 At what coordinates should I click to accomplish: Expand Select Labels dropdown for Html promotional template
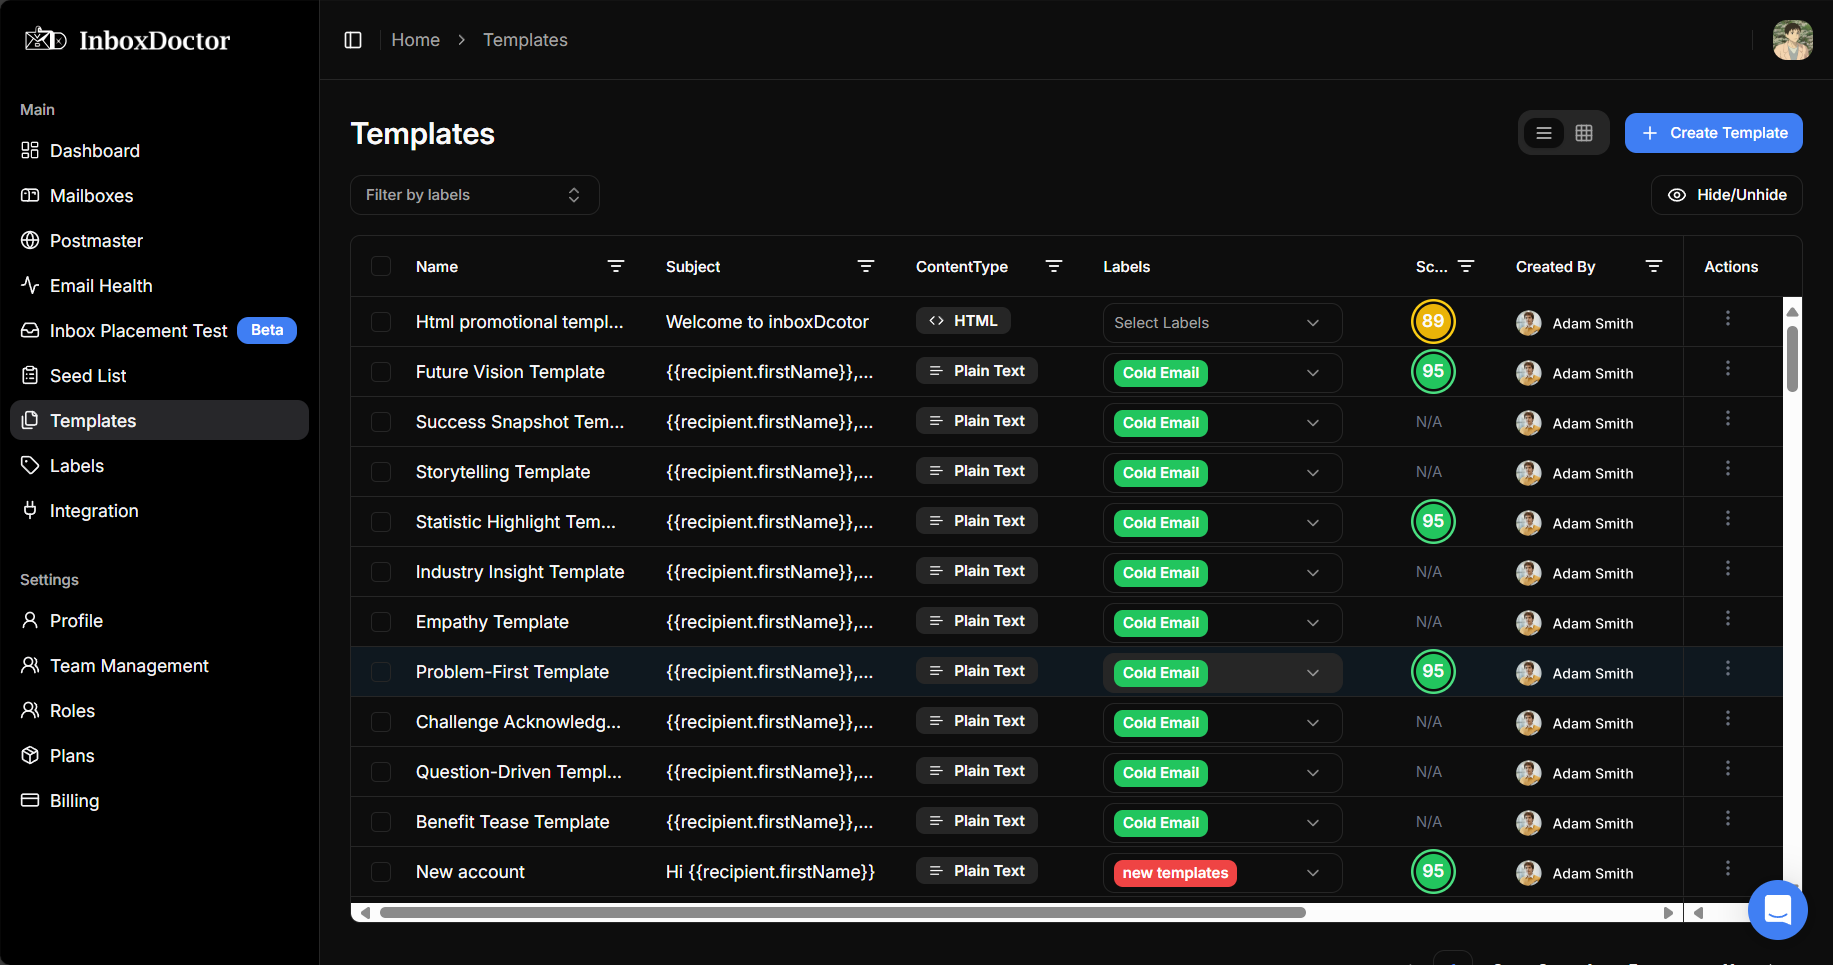[x=1222, y=323]
